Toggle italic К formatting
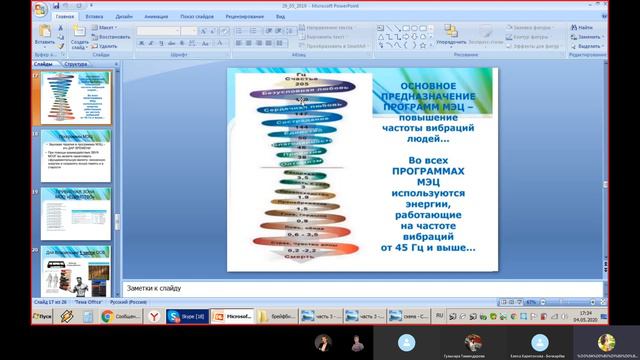 pyautogui.click(x=151, y=43)
